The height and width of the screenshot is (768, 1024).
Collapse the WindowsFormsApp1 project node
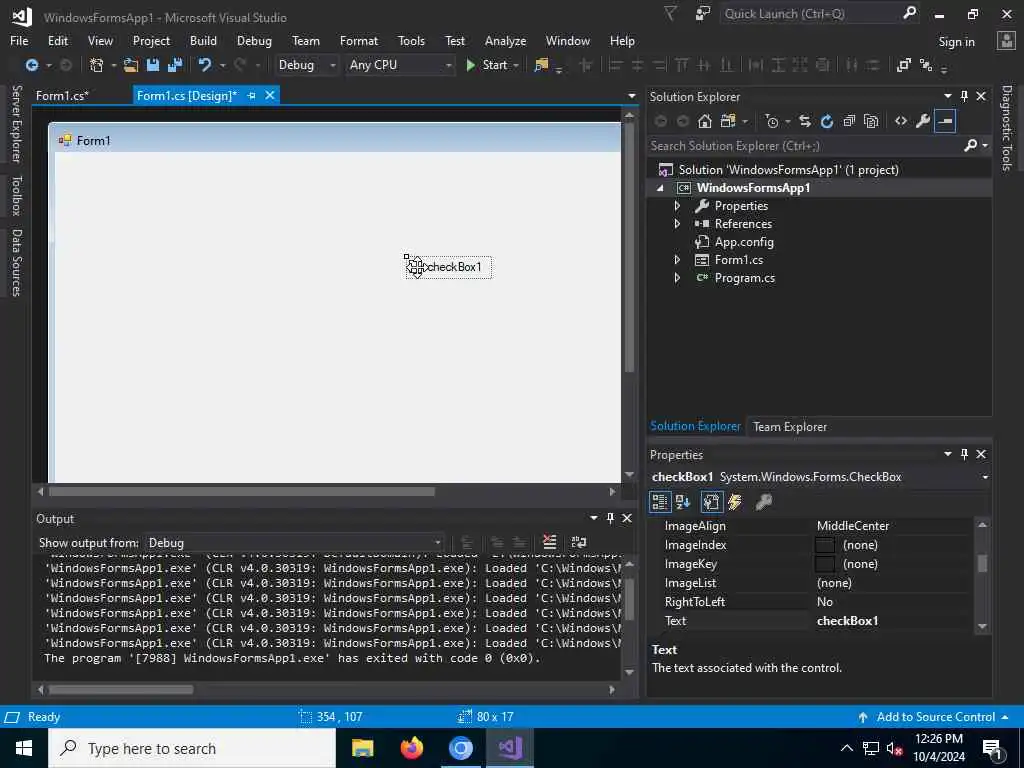pos(660,188)
